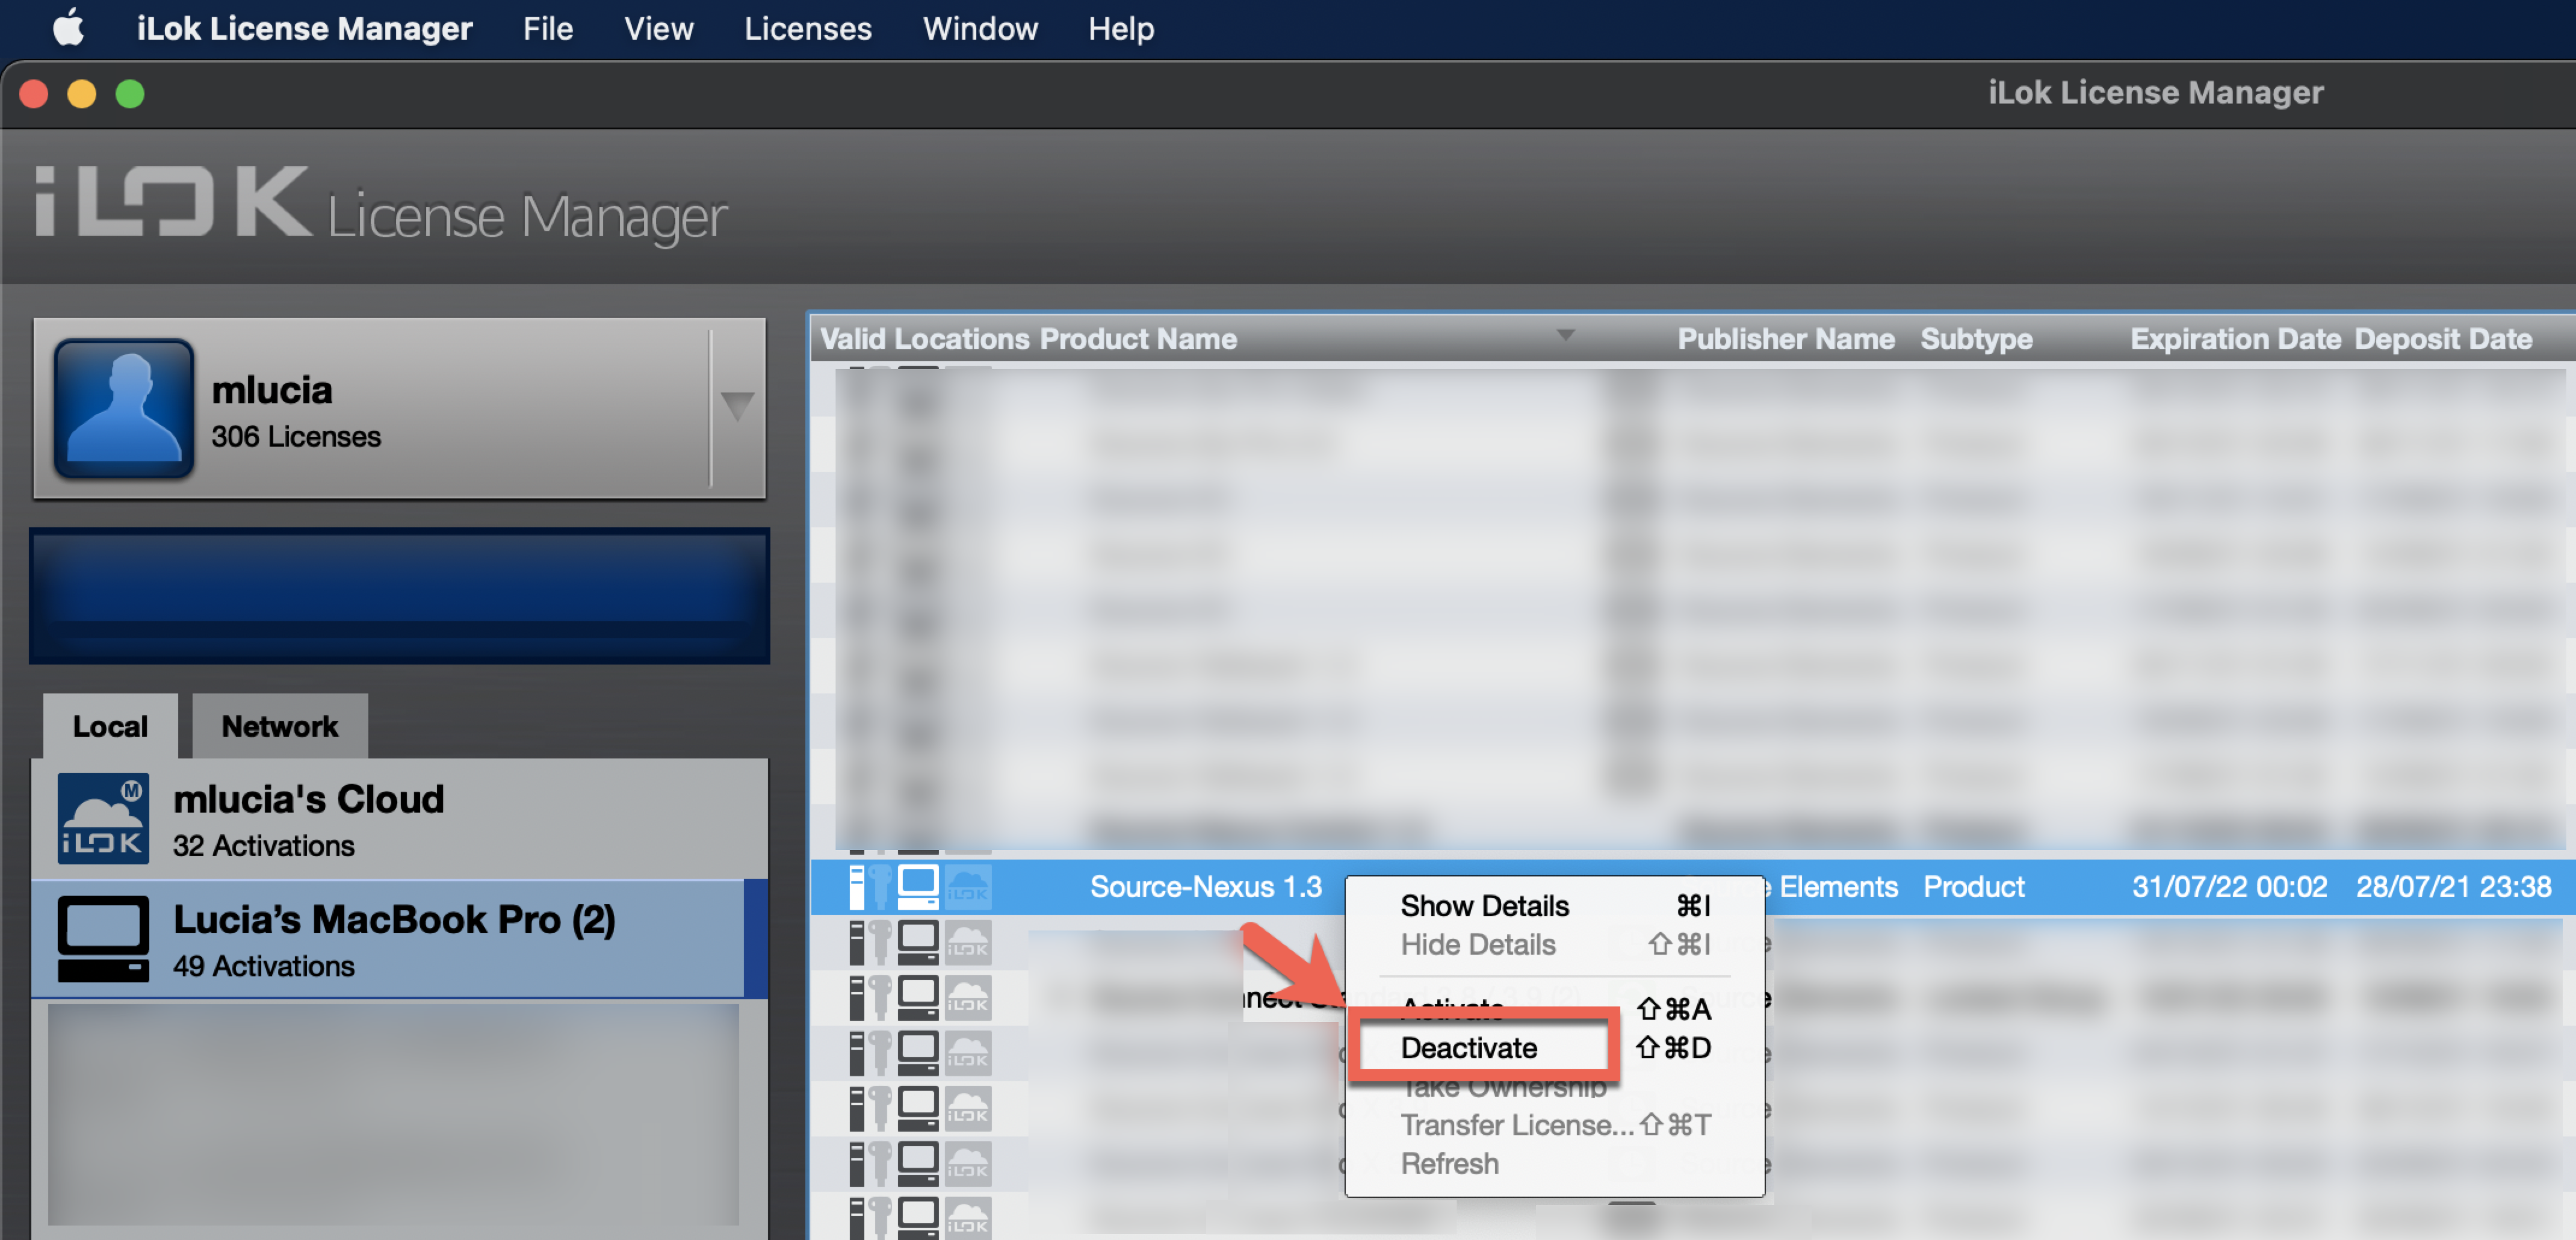Expand the mlucia account dropdown arrow
2576x1240 pixels.
click(737, 407)
